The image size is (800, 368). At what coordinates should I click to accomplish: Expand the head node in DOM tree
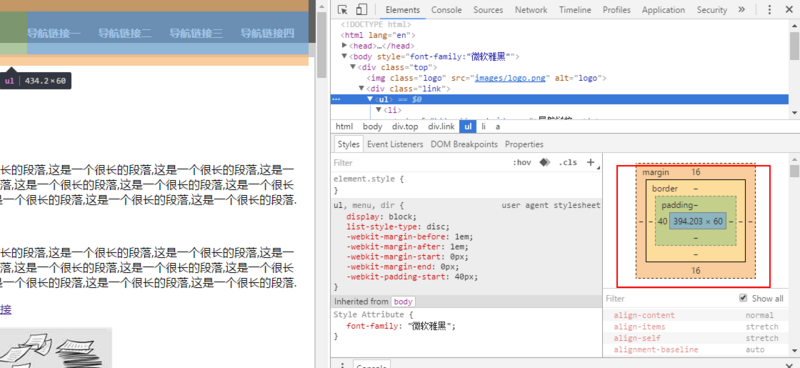point(344,46)
